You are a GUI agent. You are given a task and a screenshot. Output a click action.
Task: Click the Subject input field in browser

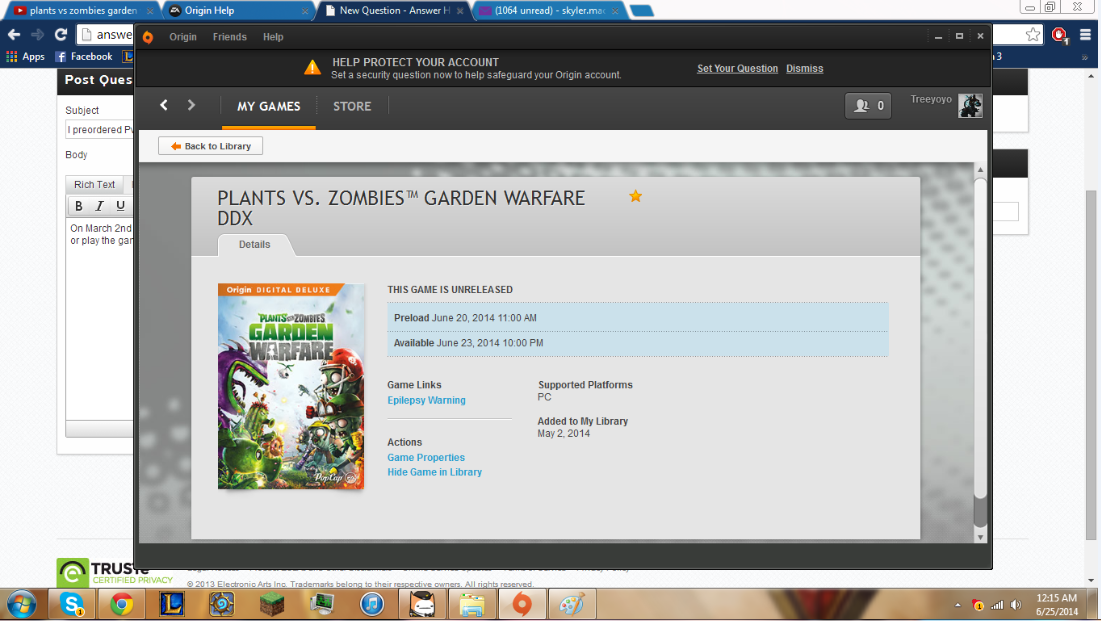99,129
